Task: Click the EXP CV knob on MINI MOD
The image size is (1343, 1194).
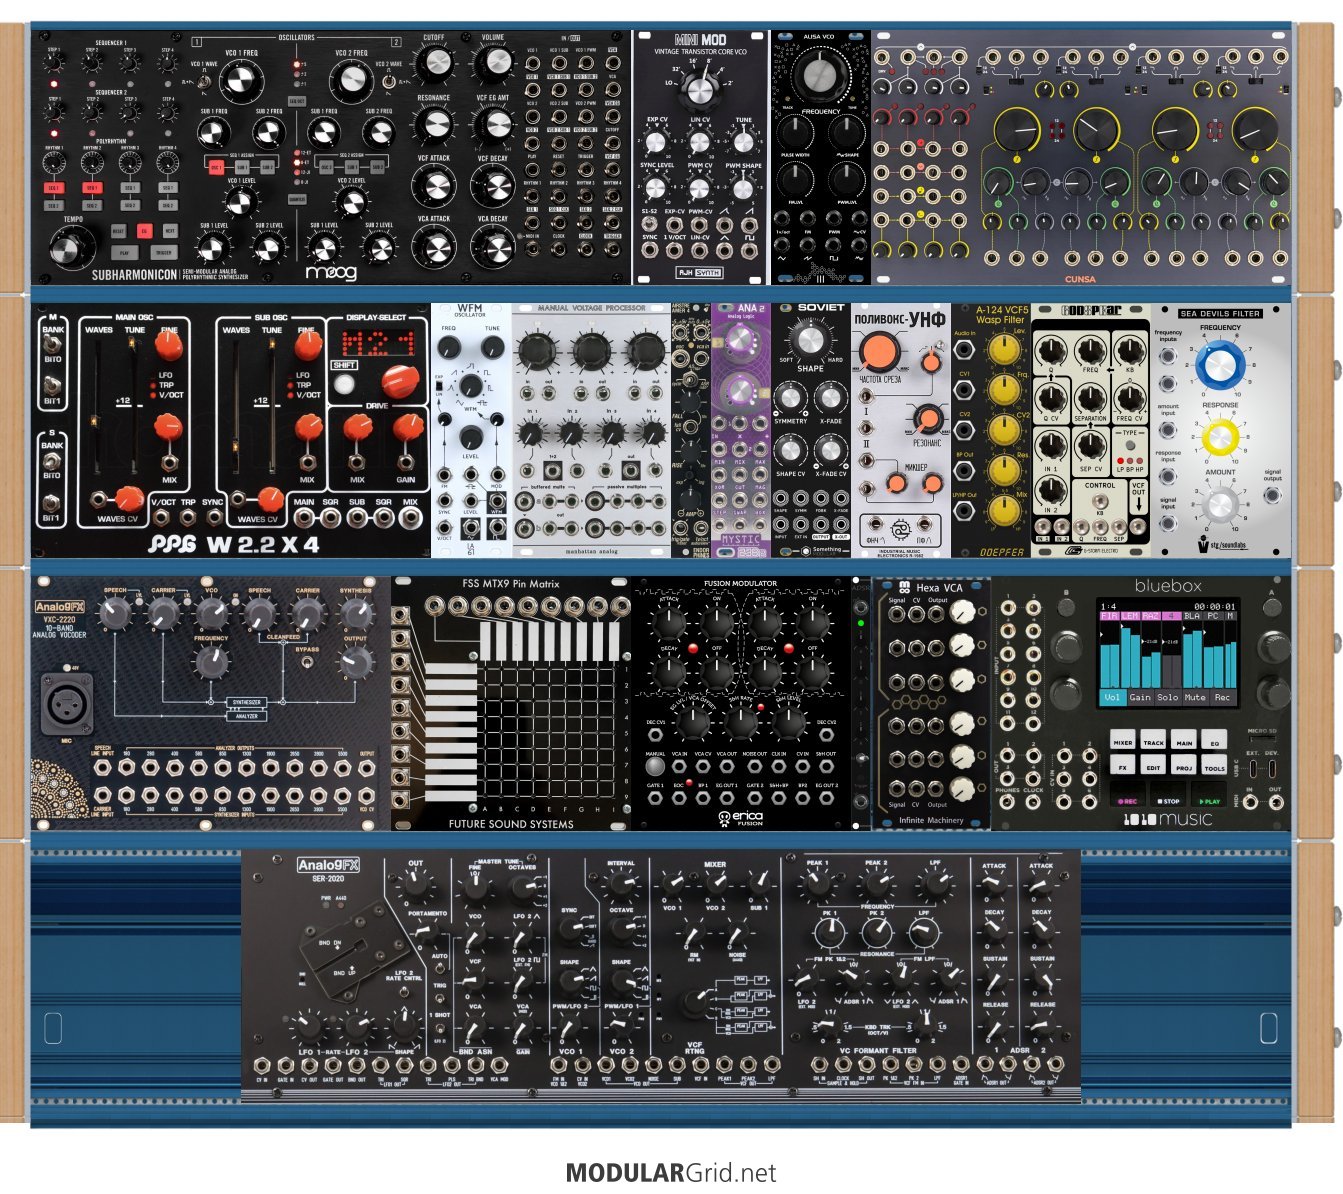Action: pos(655,143)
